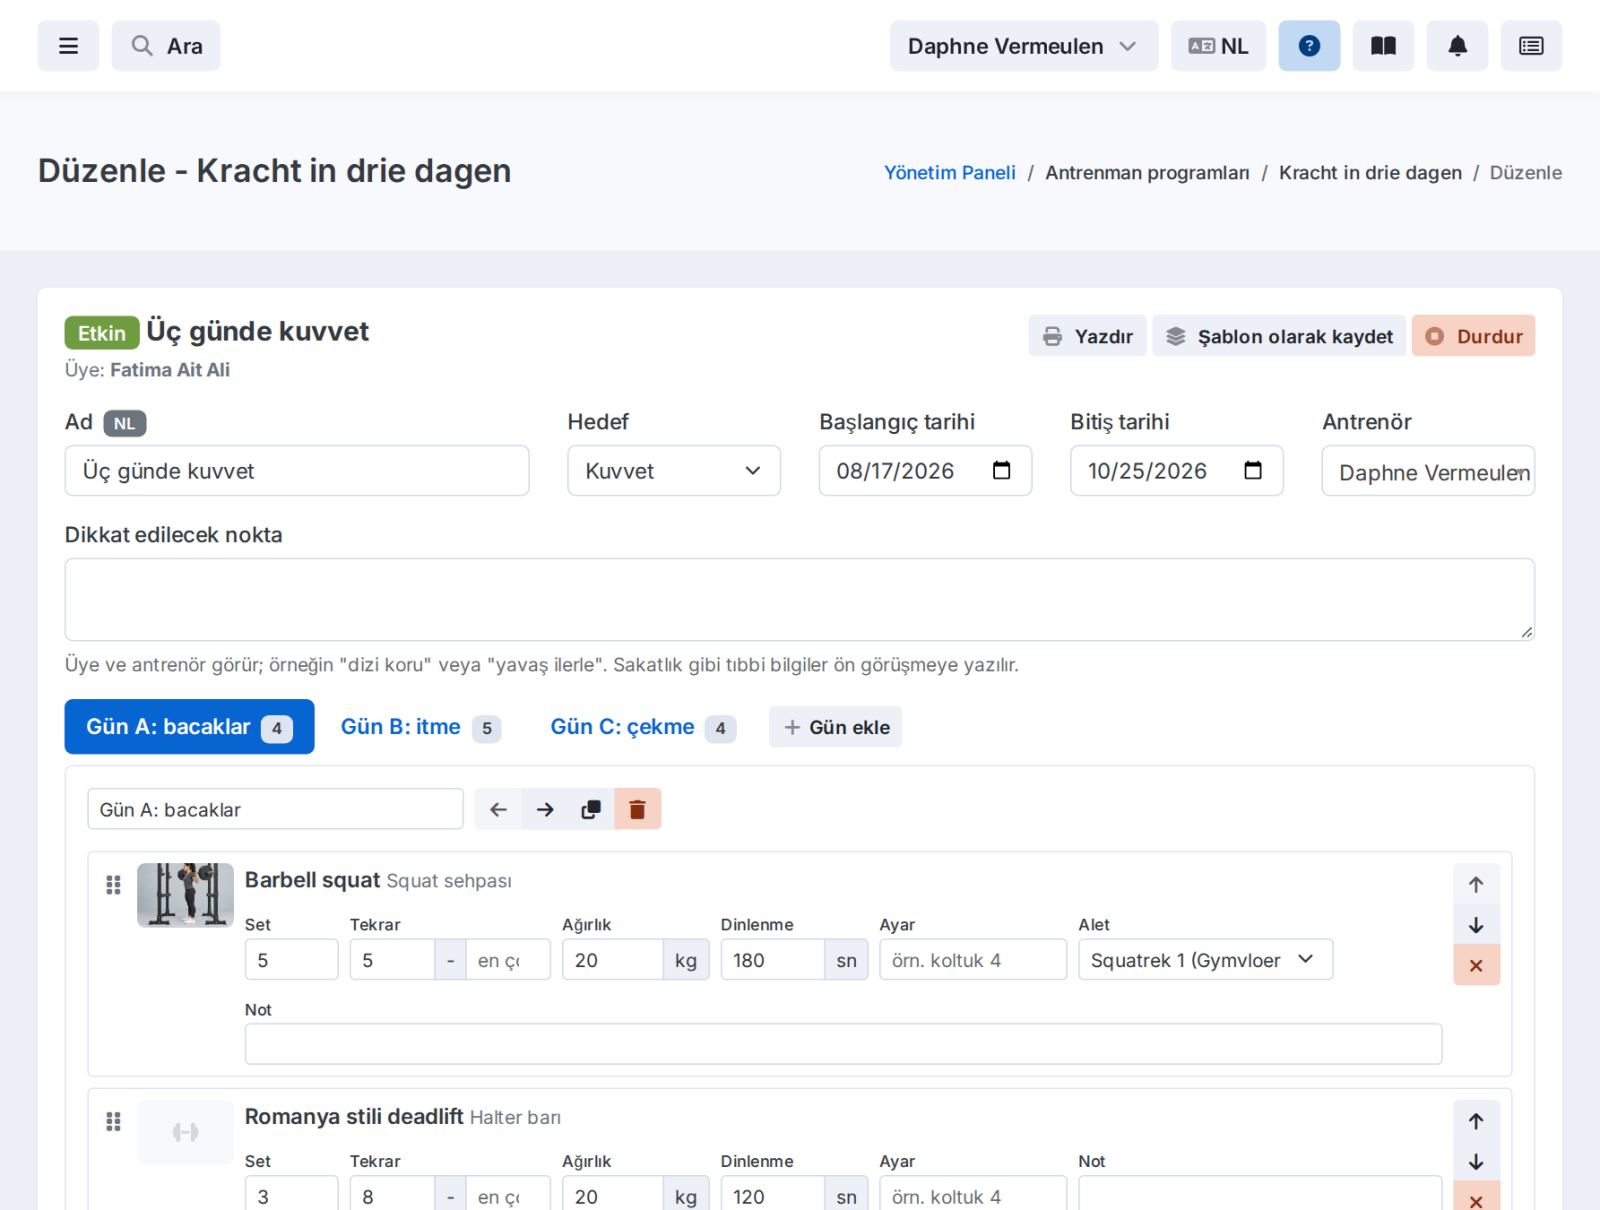Click the Barbell squat Not field
Screen dimensions: 1600x1210
tap(843, 1043)
